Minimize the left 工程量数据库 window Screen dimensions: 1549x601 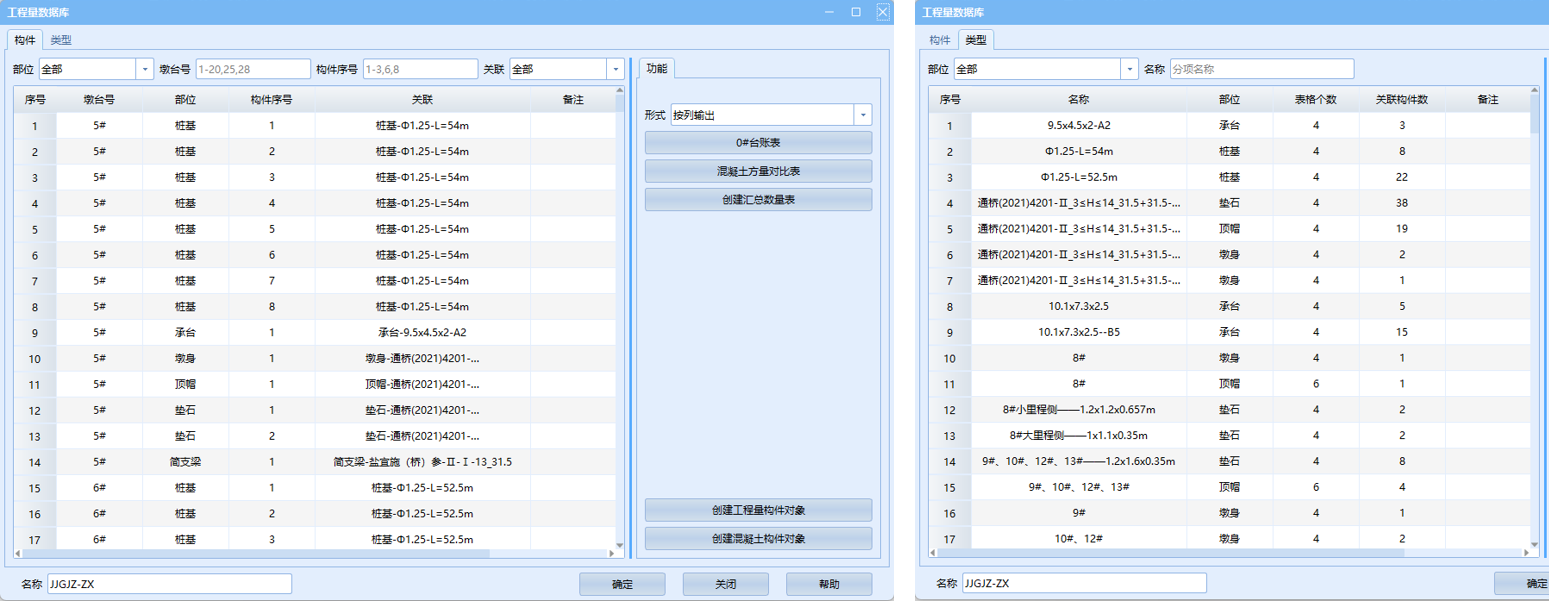(x=829, y=12)
